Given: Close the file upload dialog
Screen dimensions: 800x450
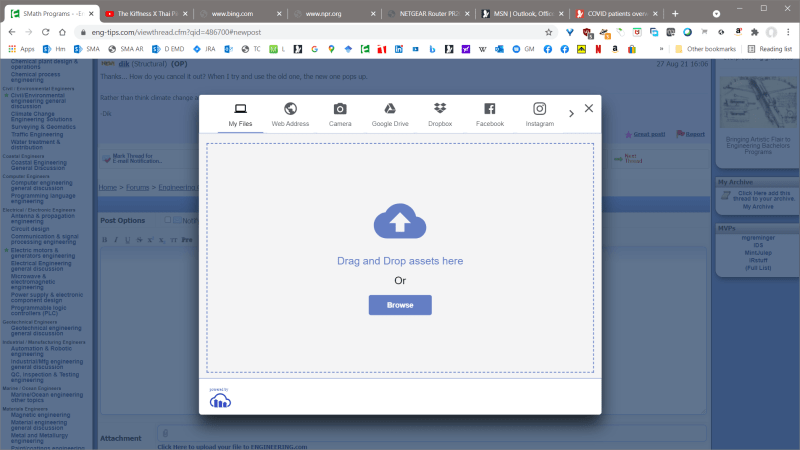Looking at the screenshot, I should point(589,108).
